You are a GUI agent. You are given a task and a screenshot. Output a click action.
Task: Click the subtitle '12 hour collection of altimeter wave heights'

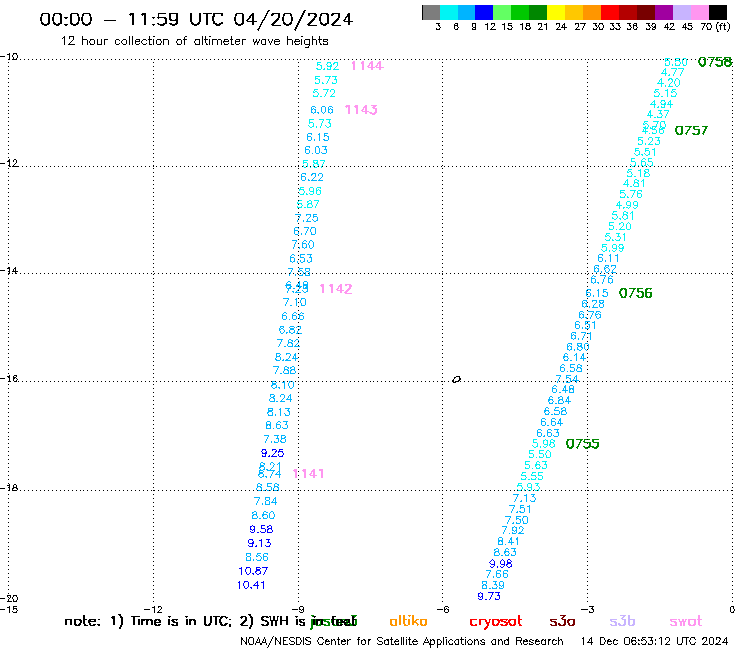(194, 41)
